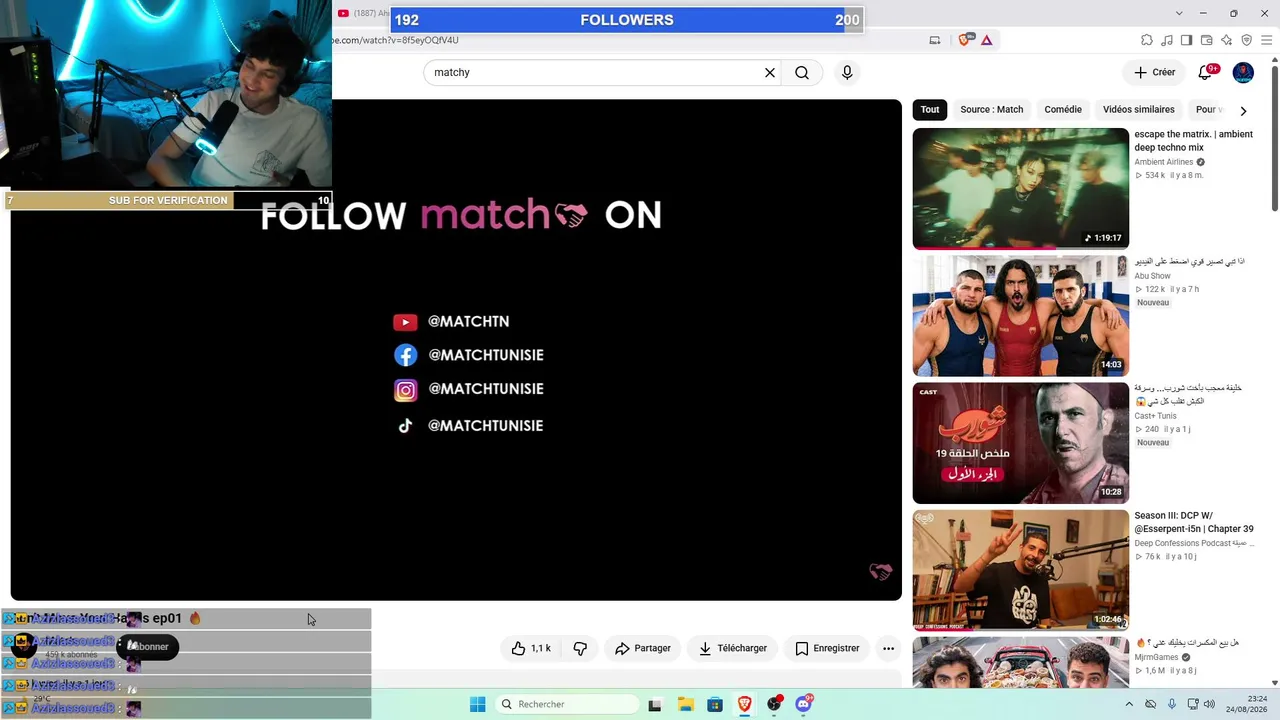
Task: Dislike the video with thumbs down
Action: click(x=580, y=648)
